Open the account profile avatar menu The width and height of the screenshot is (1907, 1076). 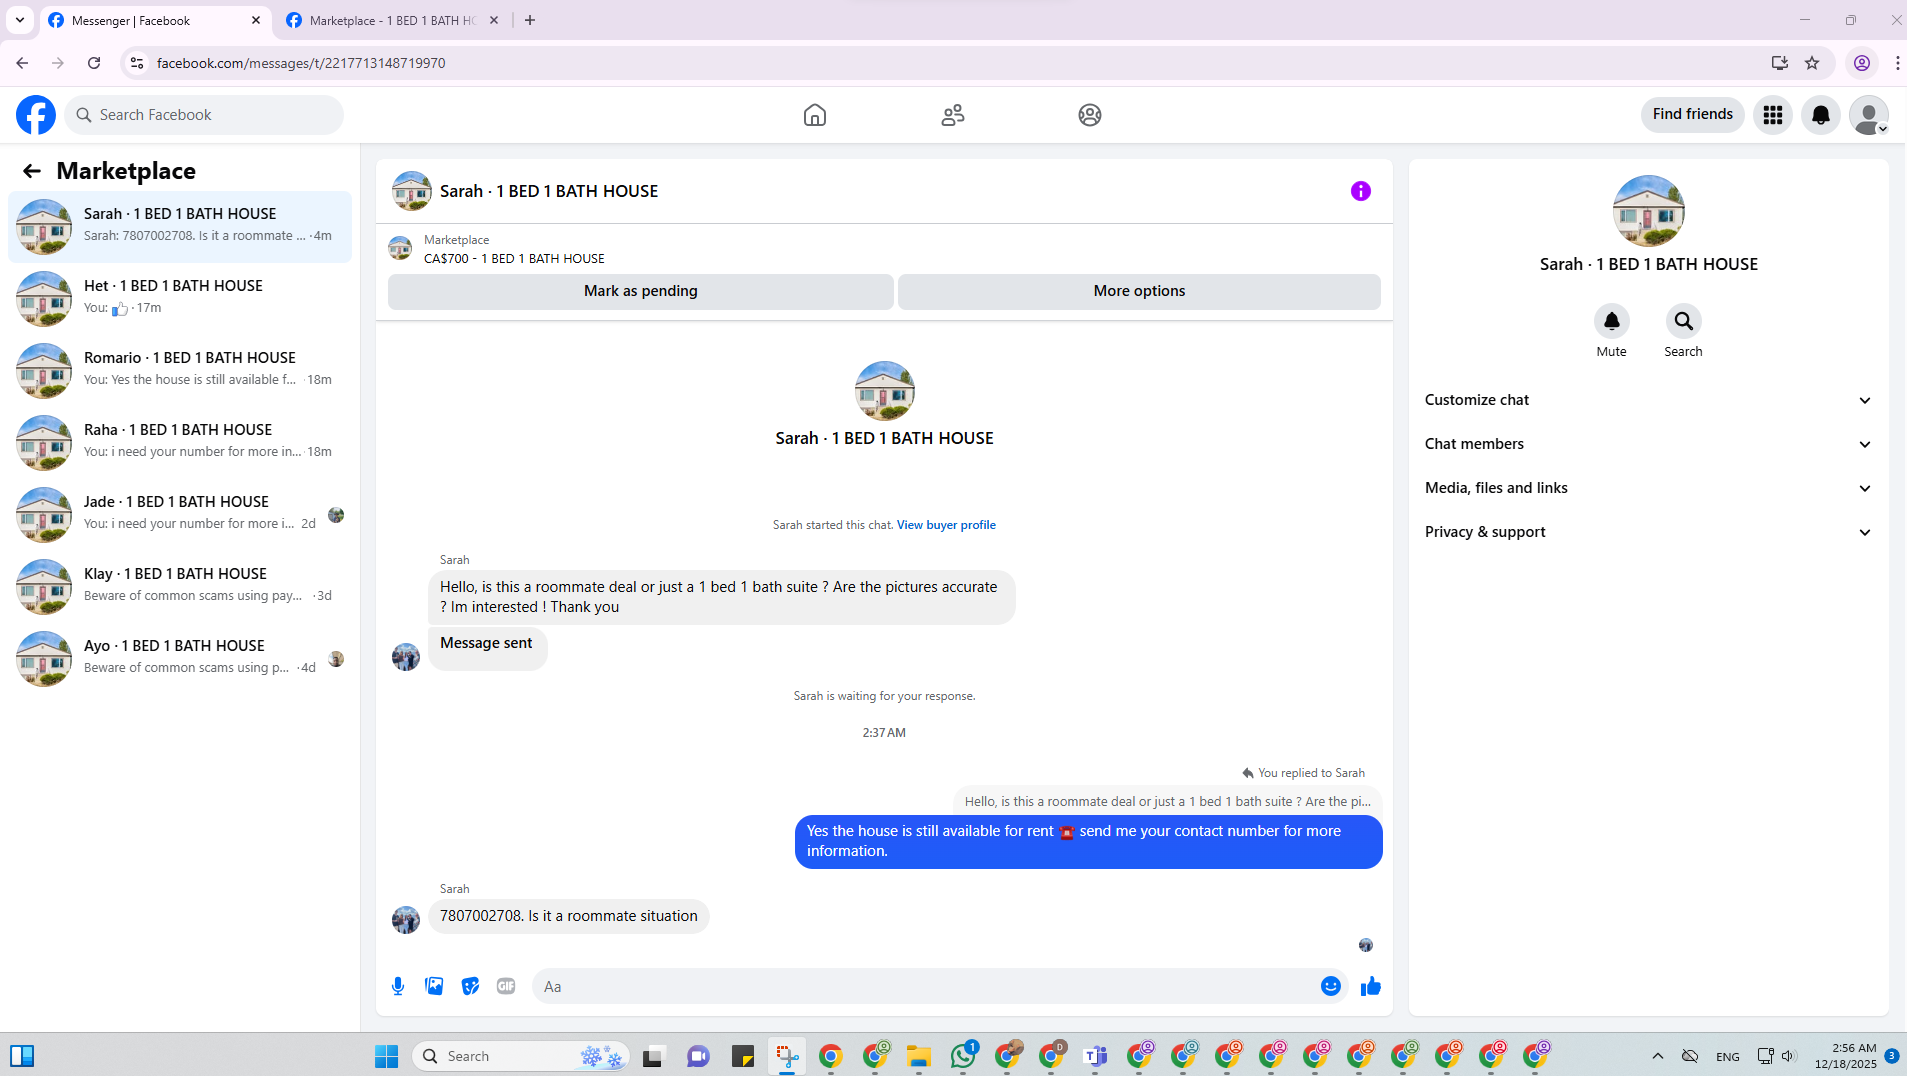(1869, 115)
